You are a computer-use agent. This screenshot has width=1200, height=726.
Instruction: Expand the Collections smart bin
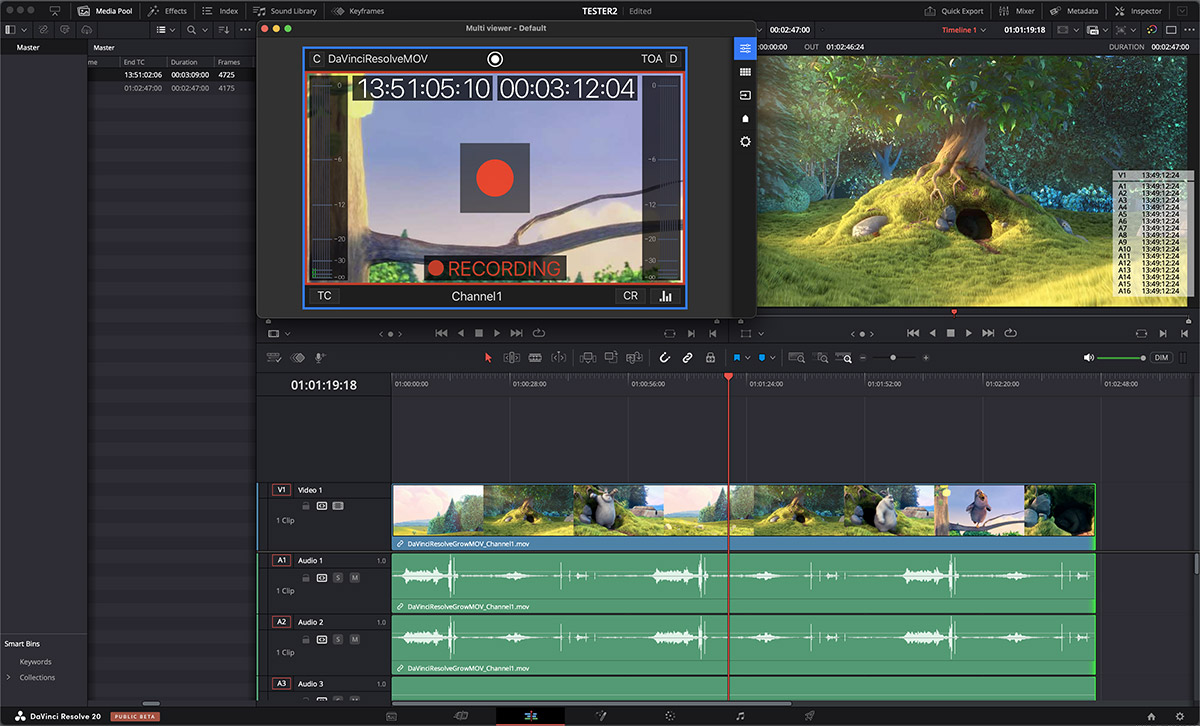pyautogui.click(x=9, y=678)
